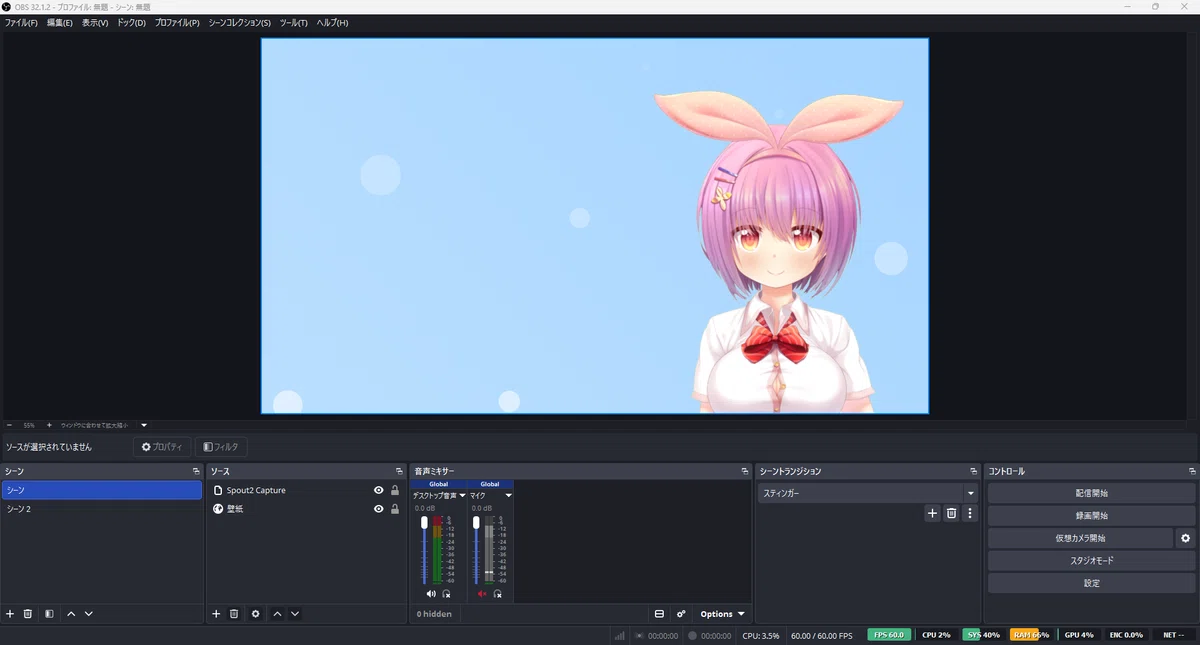
Task: Click 配信開始 to start streaming
Action: pyautogui.click(x=1091, y=493)
